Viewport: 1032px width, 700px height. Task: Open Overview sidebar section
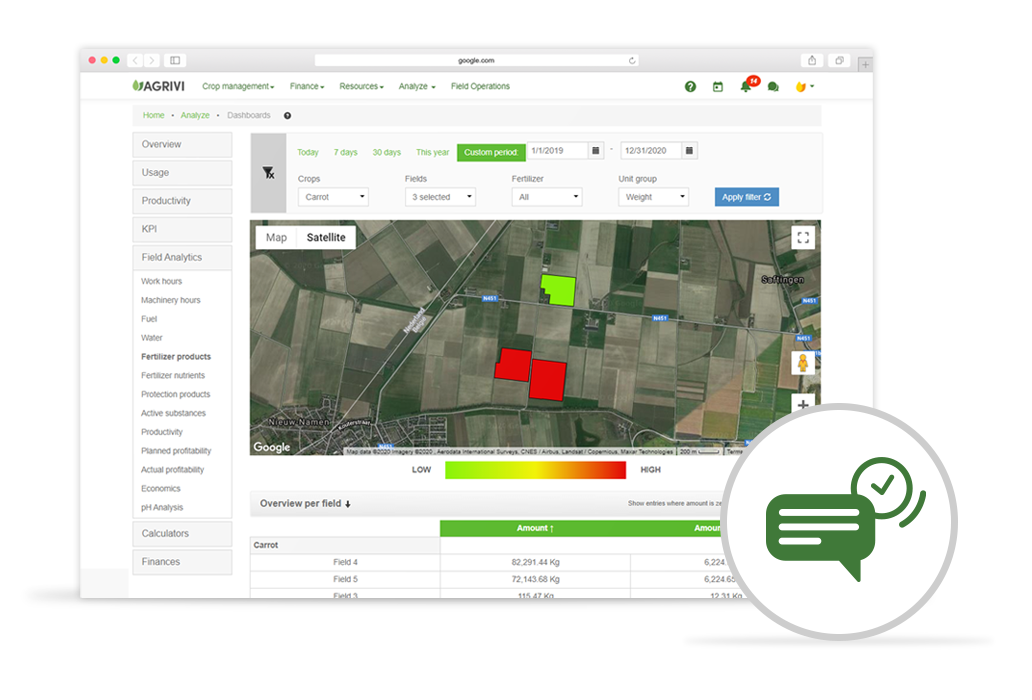(x=182, y=145)
